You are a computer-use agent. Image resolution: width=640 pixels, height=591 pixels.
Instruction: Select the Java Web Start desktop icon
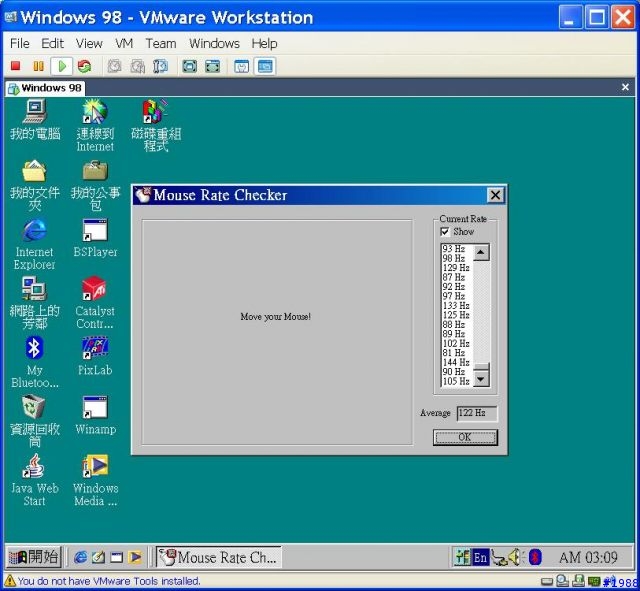(x=34, y=480)
